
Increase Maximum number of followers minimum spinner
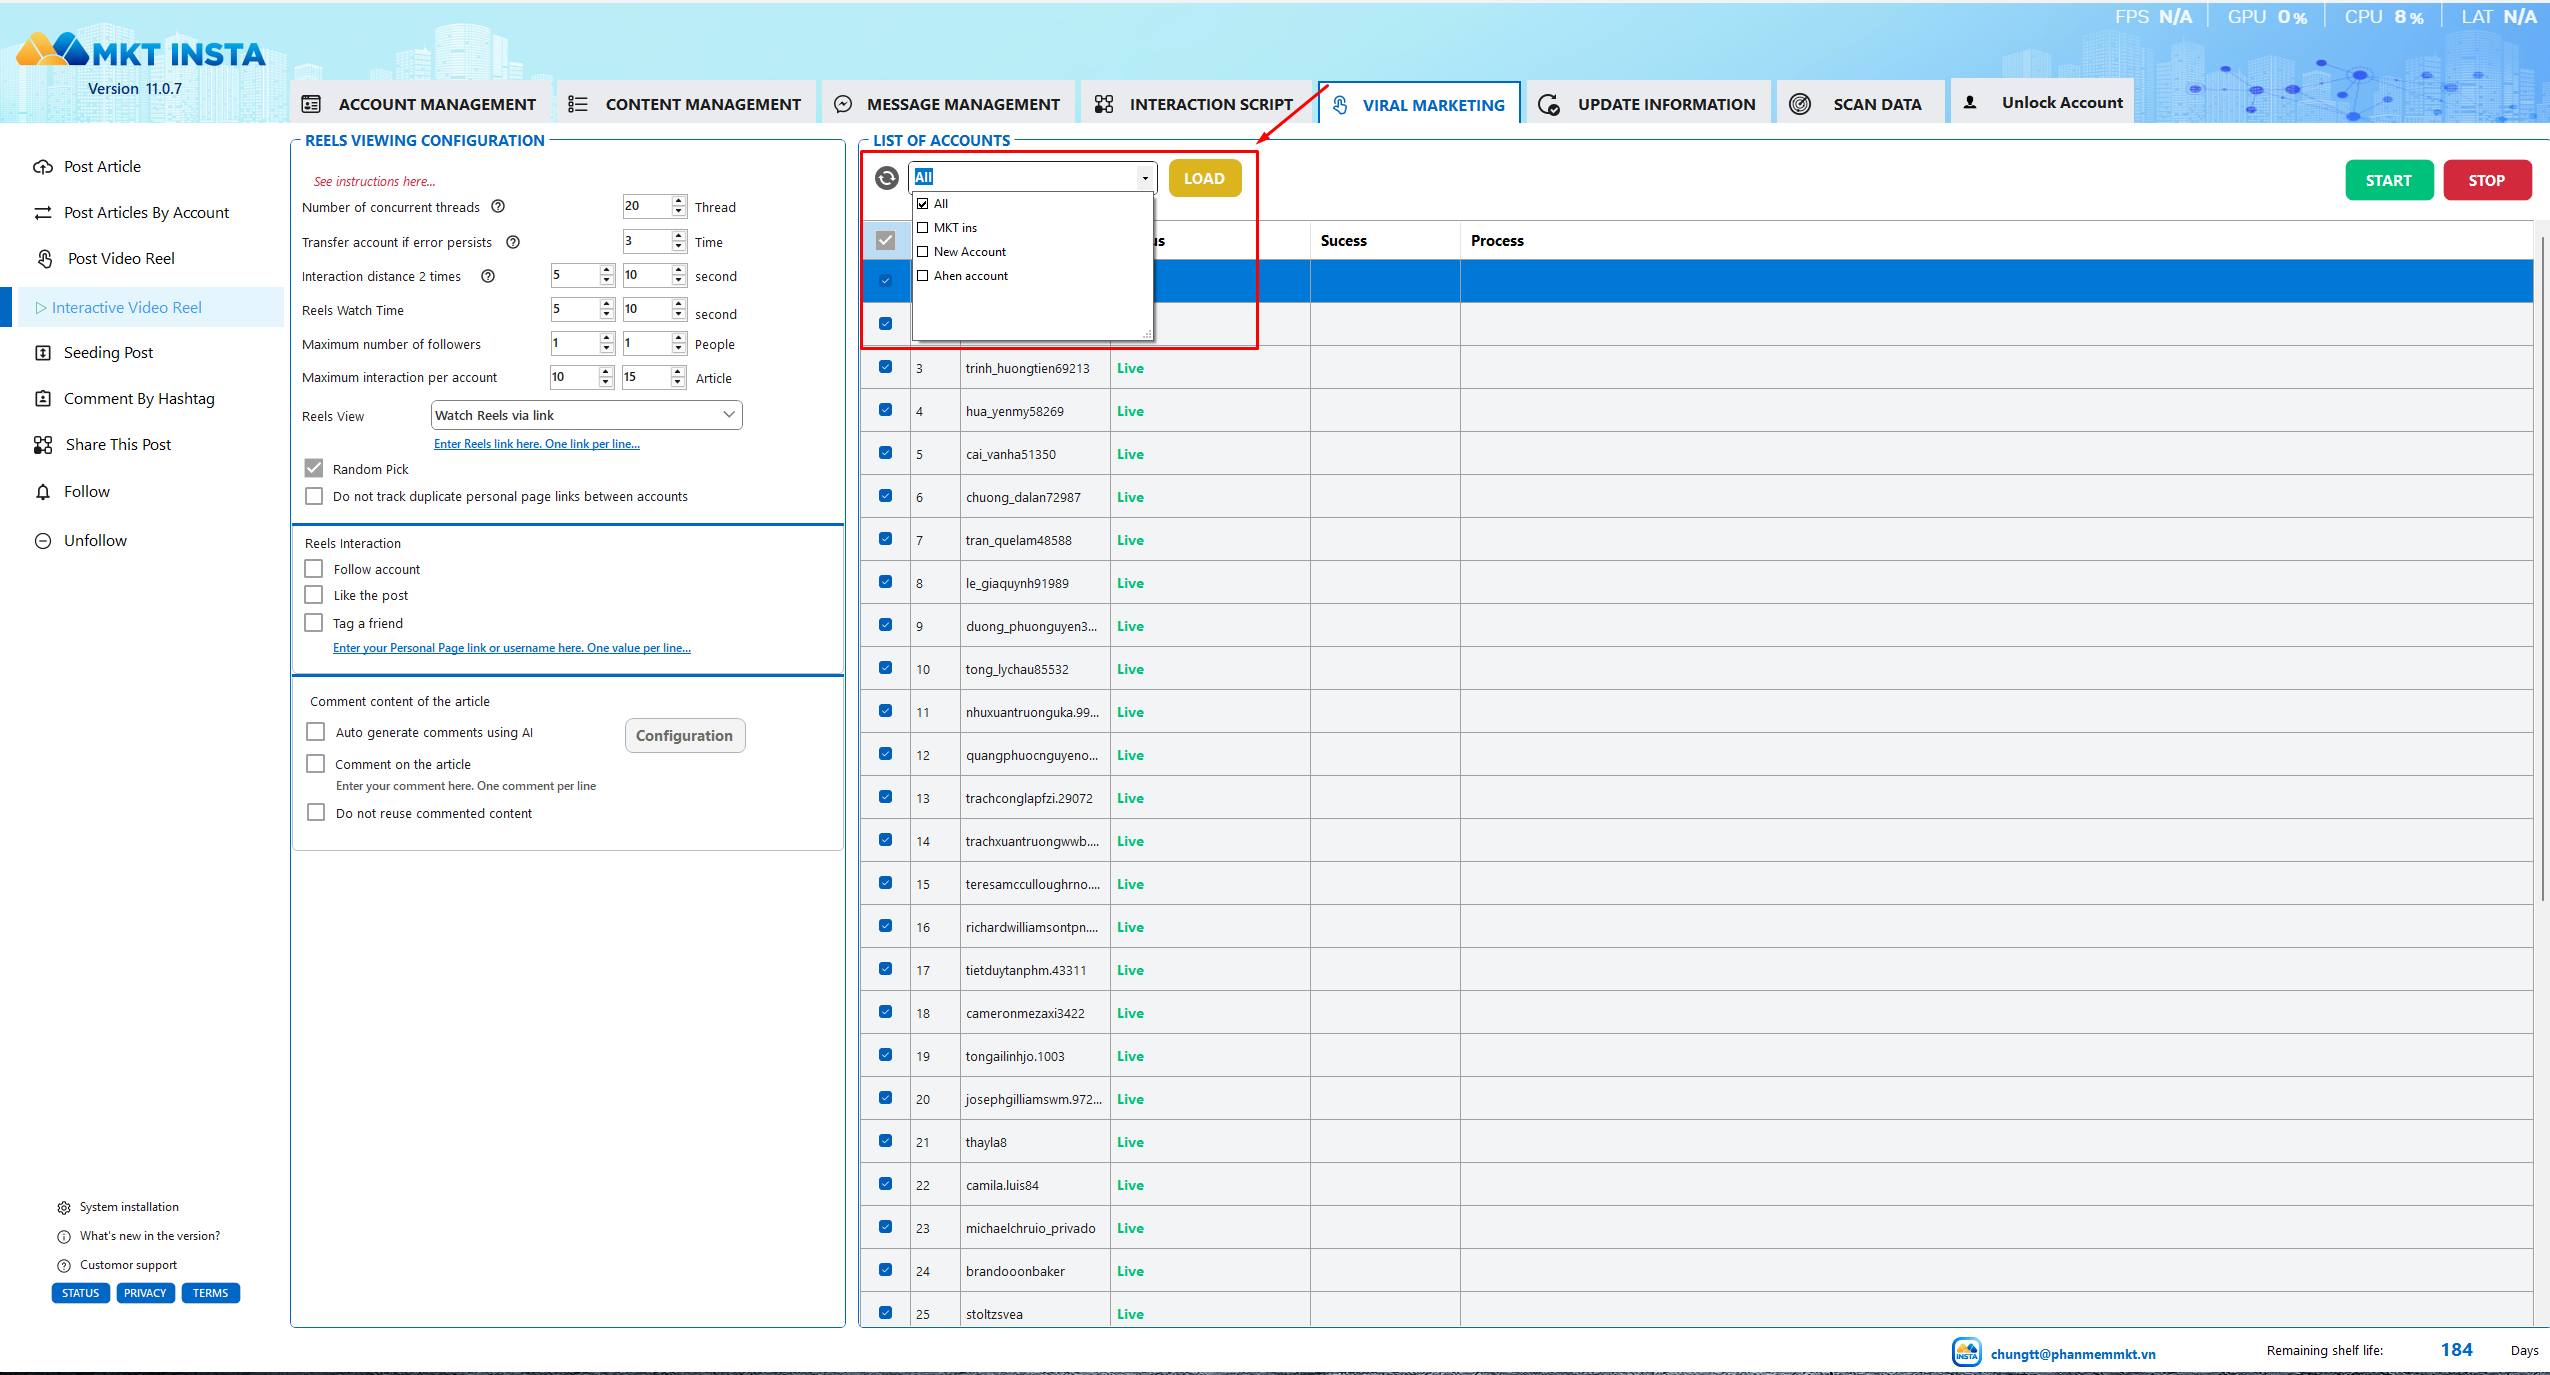click(x=606, y=338)
